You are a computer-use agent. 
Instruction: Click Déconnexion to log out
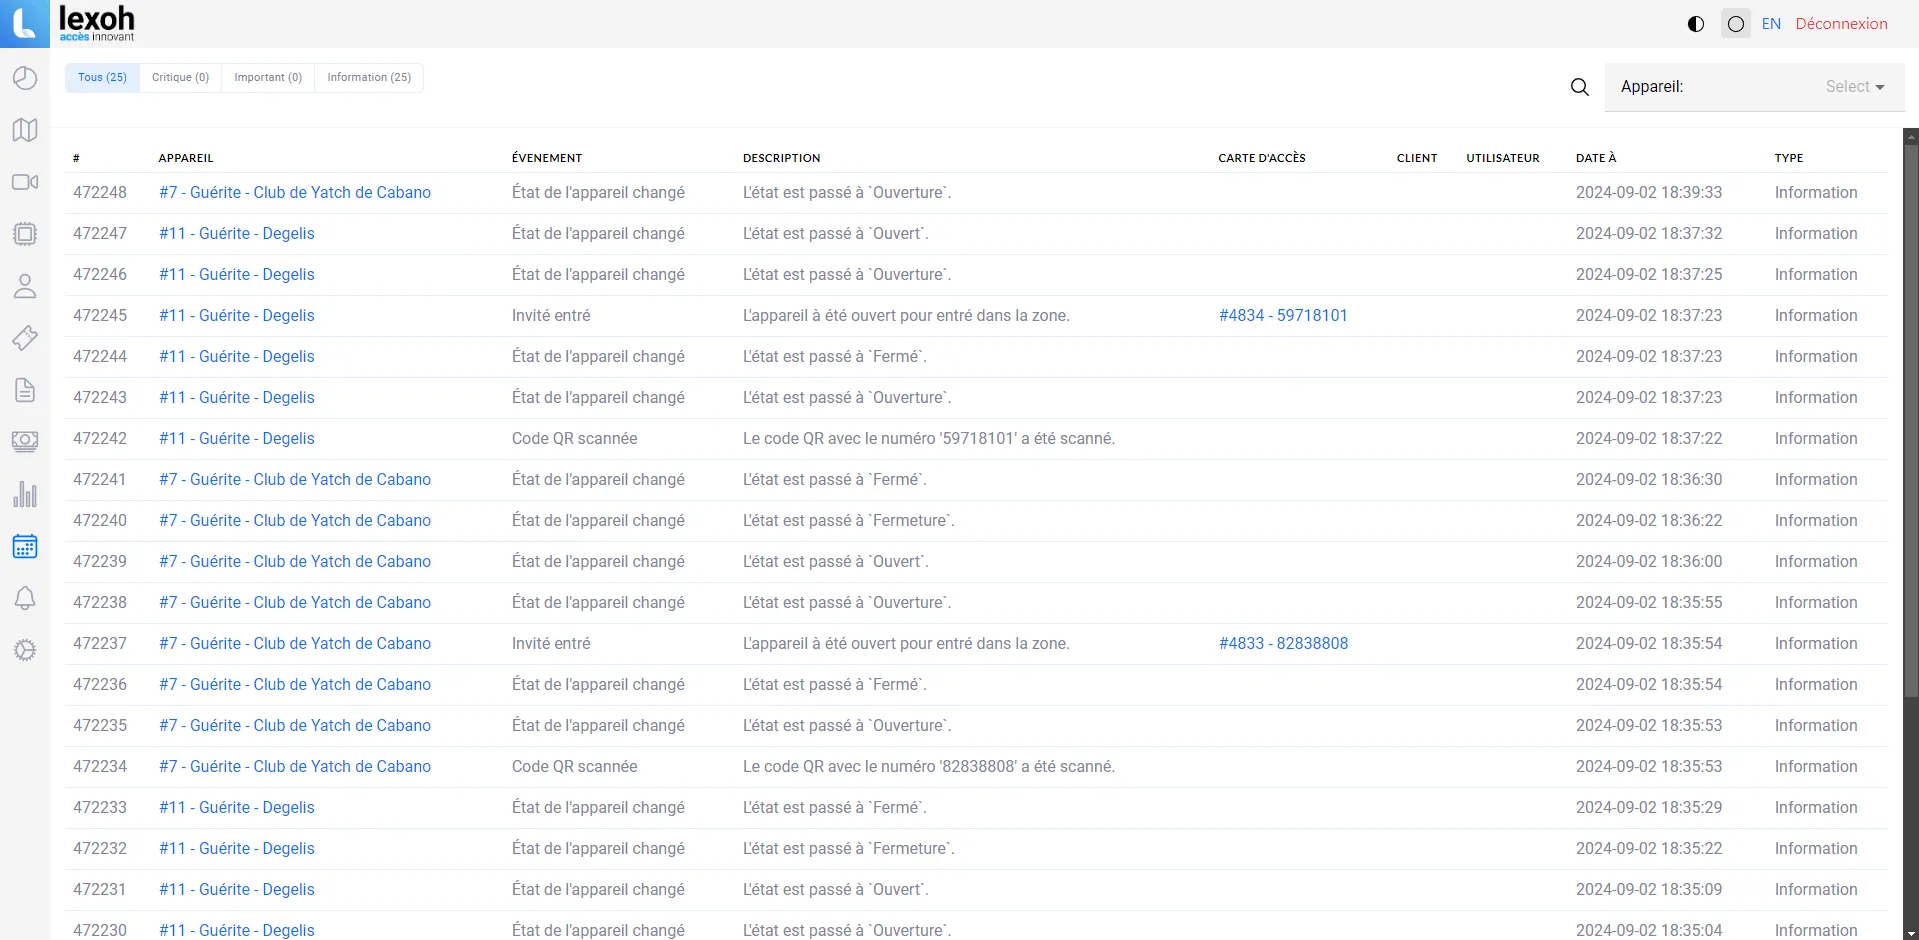coord(1841,24)
